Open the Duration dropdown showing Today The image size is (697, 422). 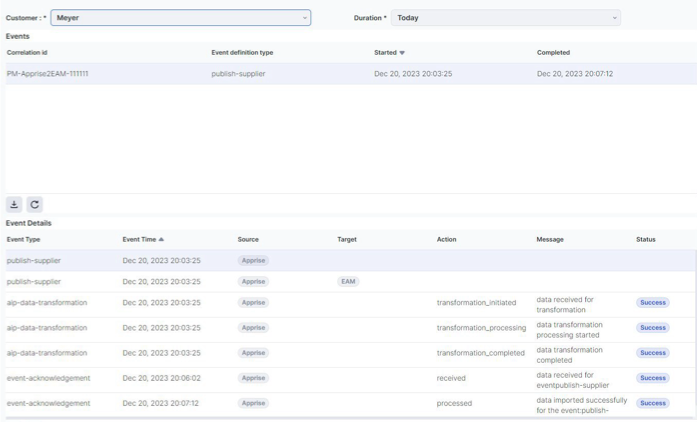505,18
